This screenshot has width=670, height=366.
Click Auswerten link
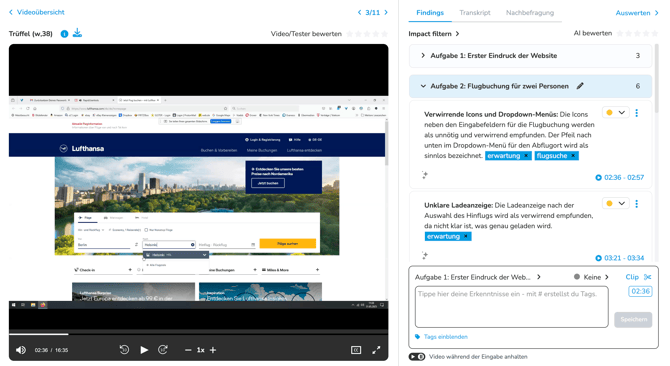[637, 13]
